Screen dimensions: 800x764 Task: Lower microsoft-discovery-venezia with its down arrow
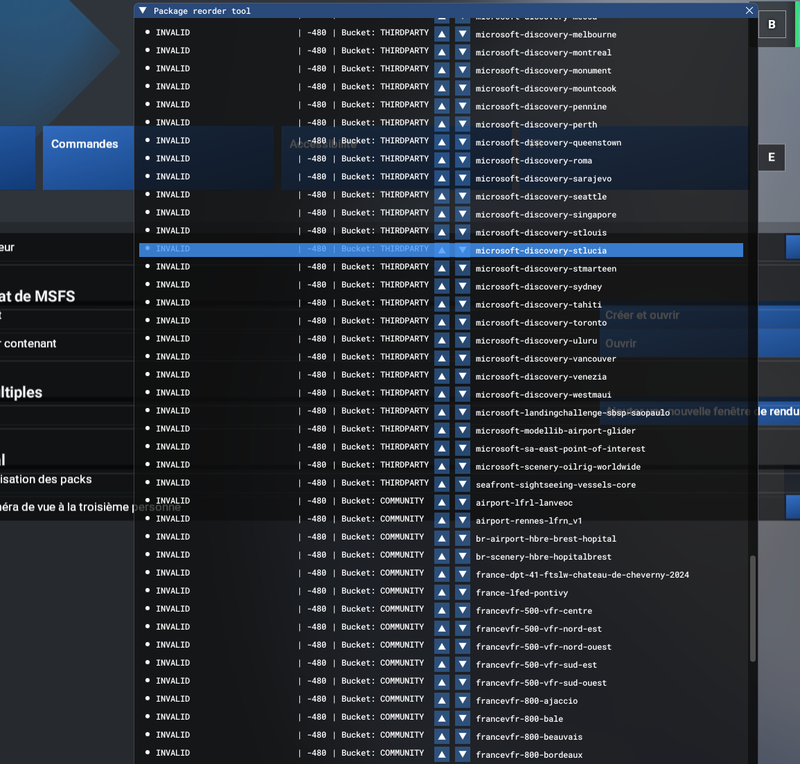(462, 376)
